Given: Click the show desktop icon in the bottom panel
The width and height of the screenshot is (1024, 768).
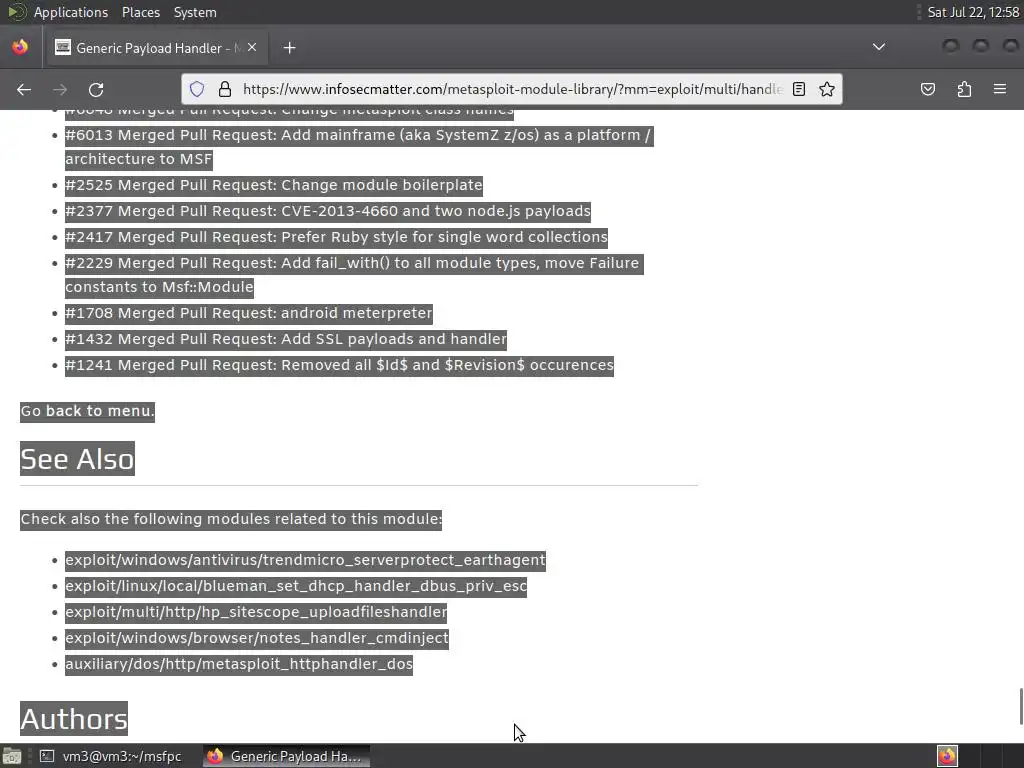Looking at the screenshot, I should [x=12, y=756].
